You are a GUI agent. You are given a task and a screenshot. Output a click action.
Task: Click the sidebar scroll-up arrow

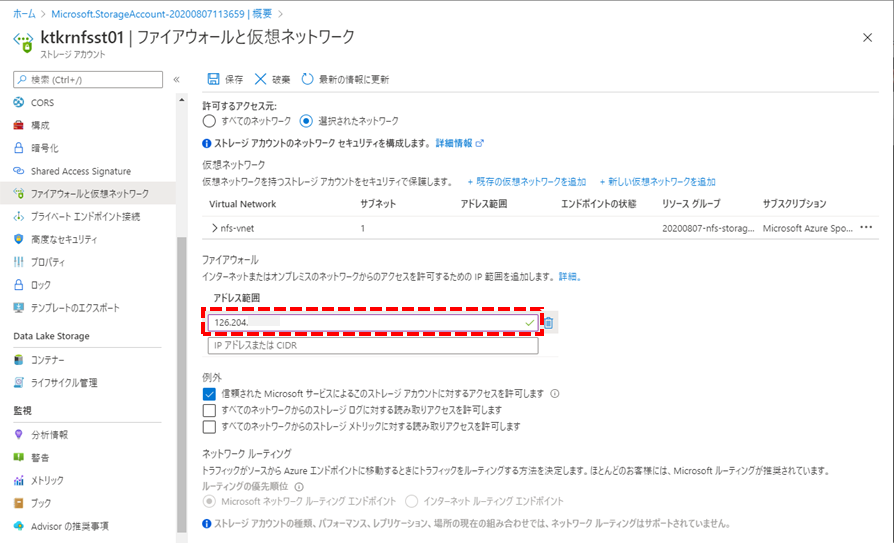point(182,100)
